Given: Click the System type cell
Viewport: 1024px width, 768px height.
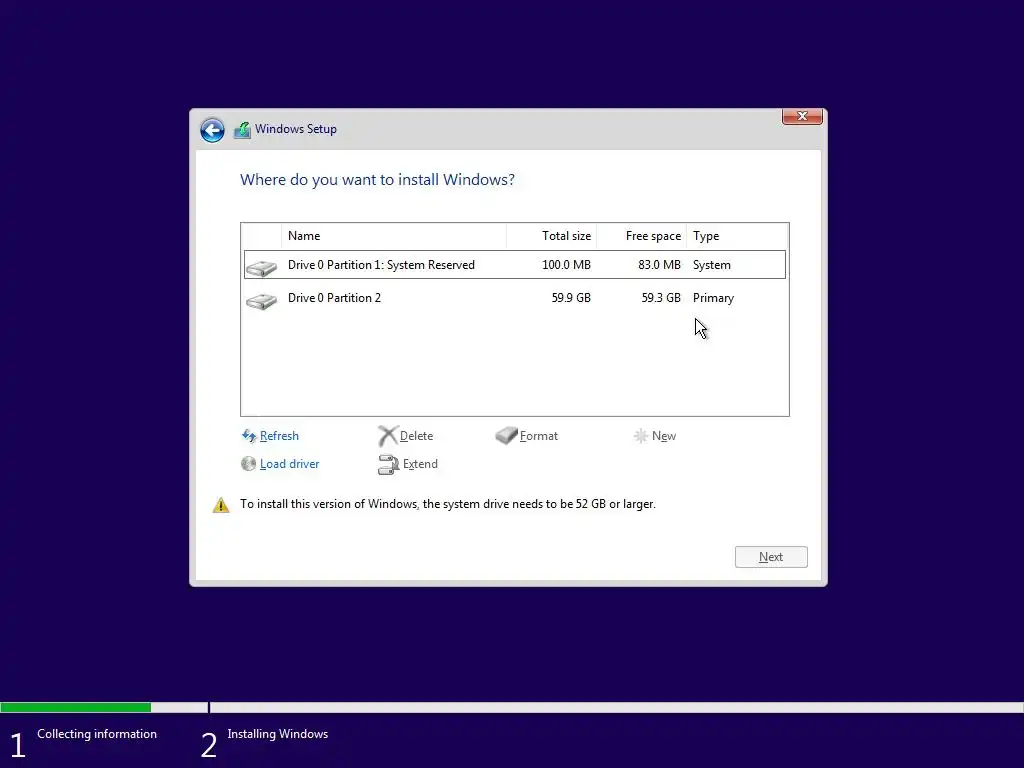Looking at the screenshot, I should 712,264.
